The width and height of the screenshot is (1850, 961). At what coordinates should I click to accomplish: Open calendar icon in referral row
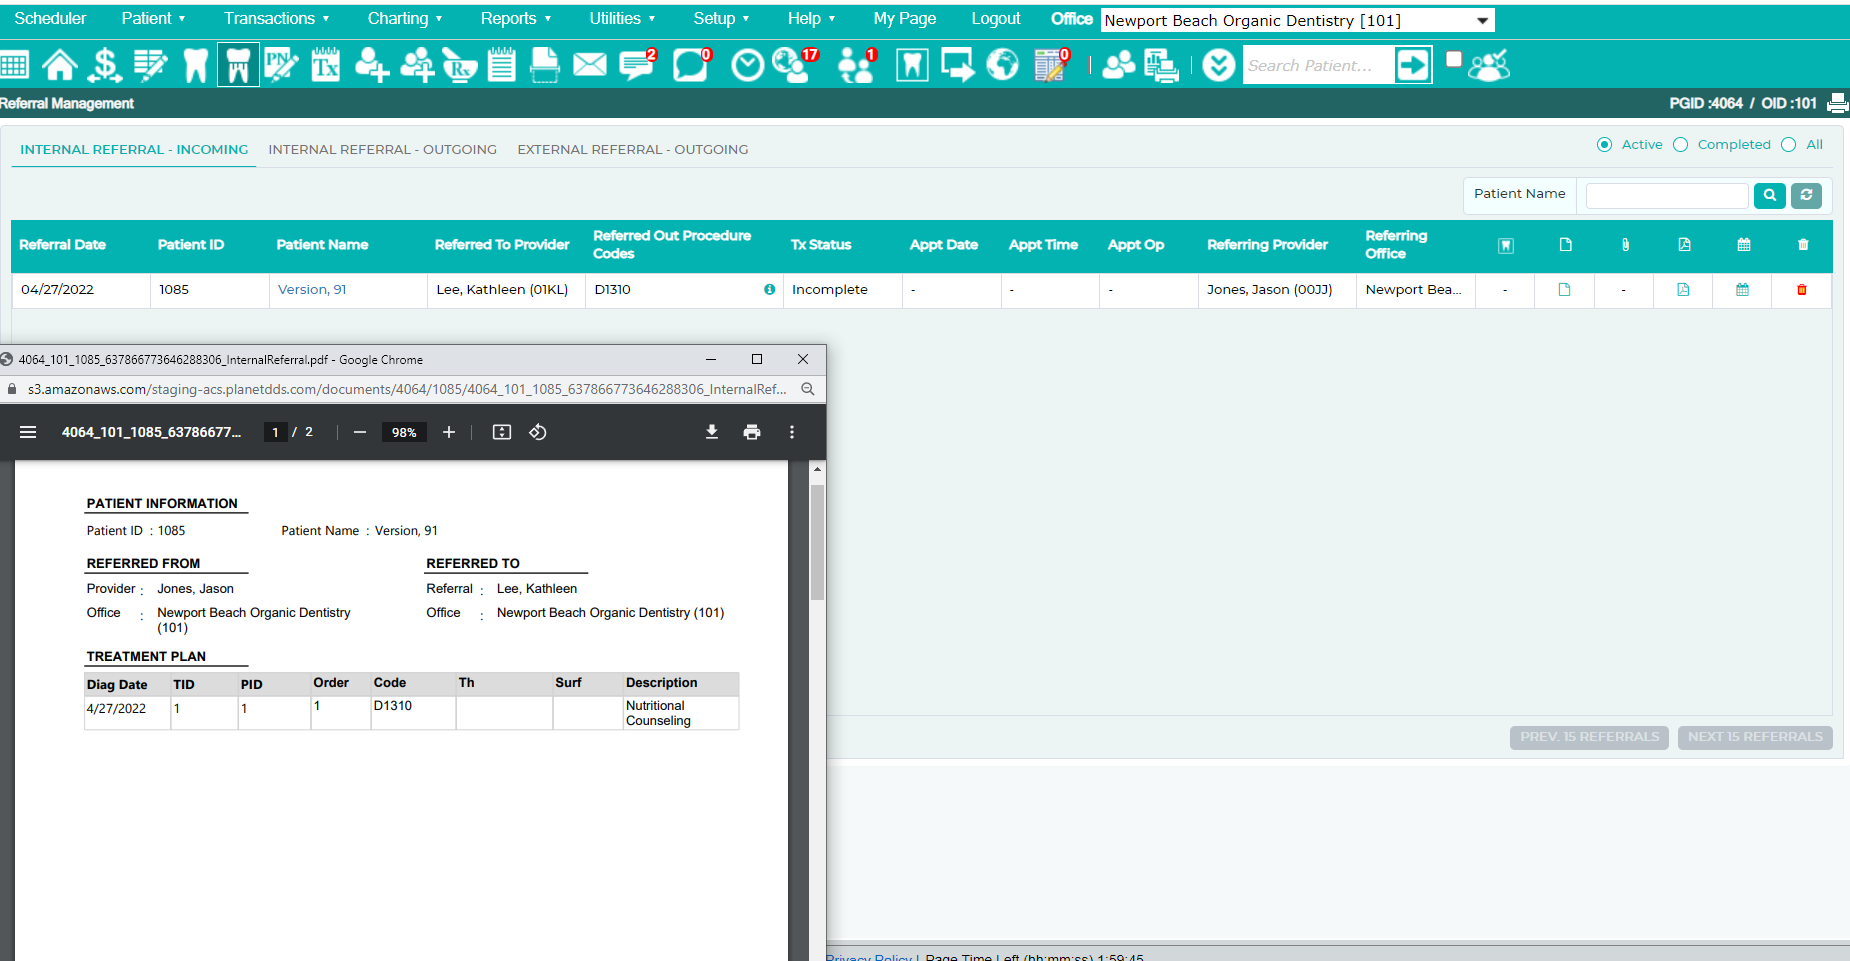pos(1743,290)
